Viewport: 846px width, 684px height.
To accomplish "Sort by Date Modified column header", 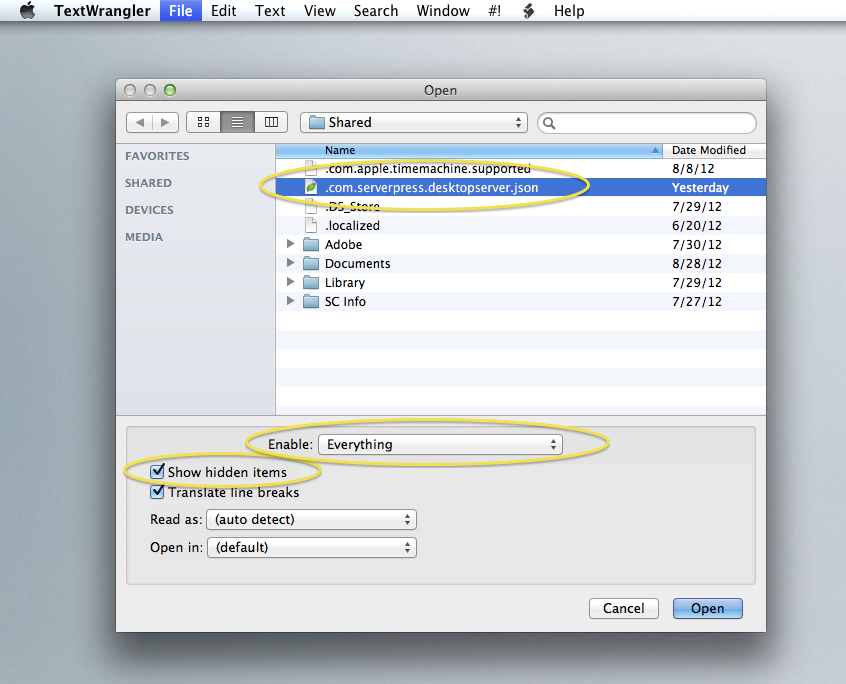I will [x=714, y=151].
